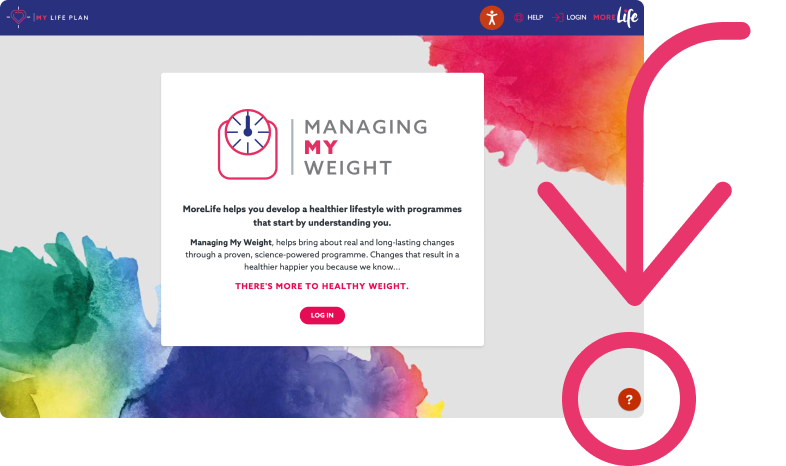Click the lifebuoy icon beside HELP
The height and width of the screenshot is (466, 786).
click(x=518, y=18)
